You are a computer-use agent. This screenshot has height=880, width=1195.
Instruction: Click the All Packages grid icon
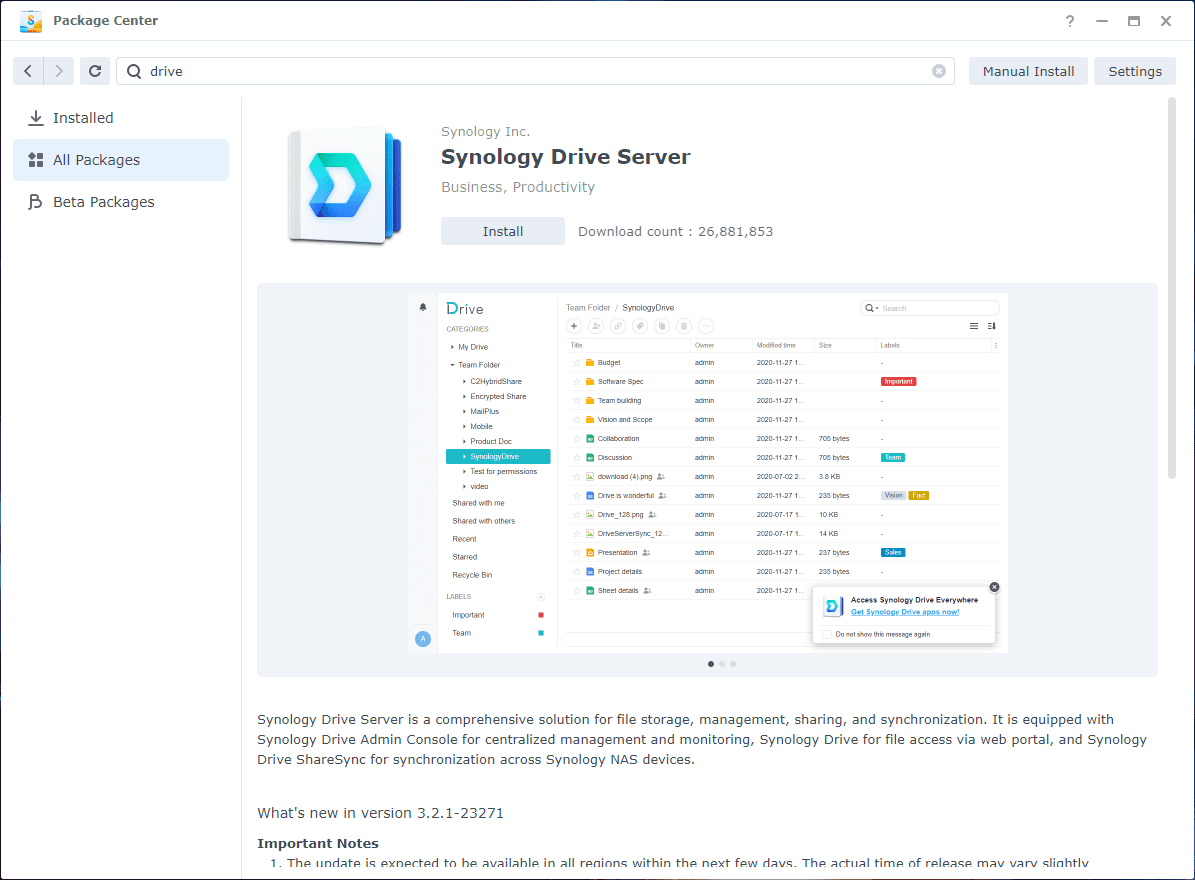tap(35, 160)
